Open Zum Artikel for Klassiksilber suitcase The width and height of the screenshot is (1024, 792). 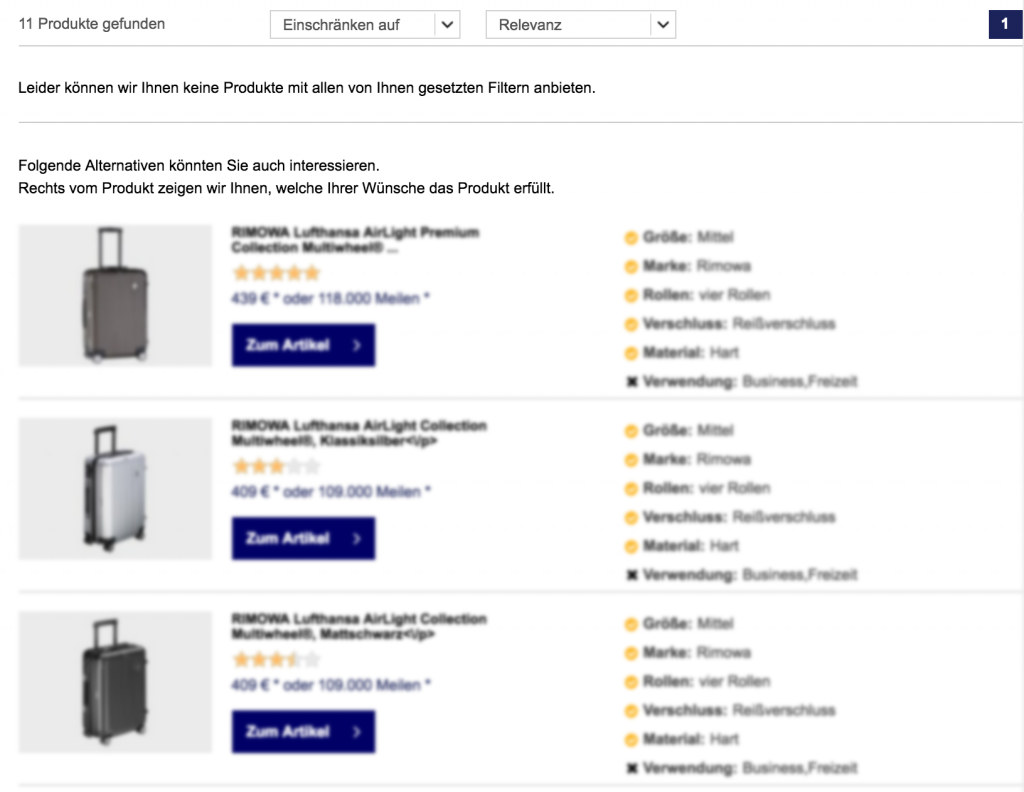click(303, 538)
